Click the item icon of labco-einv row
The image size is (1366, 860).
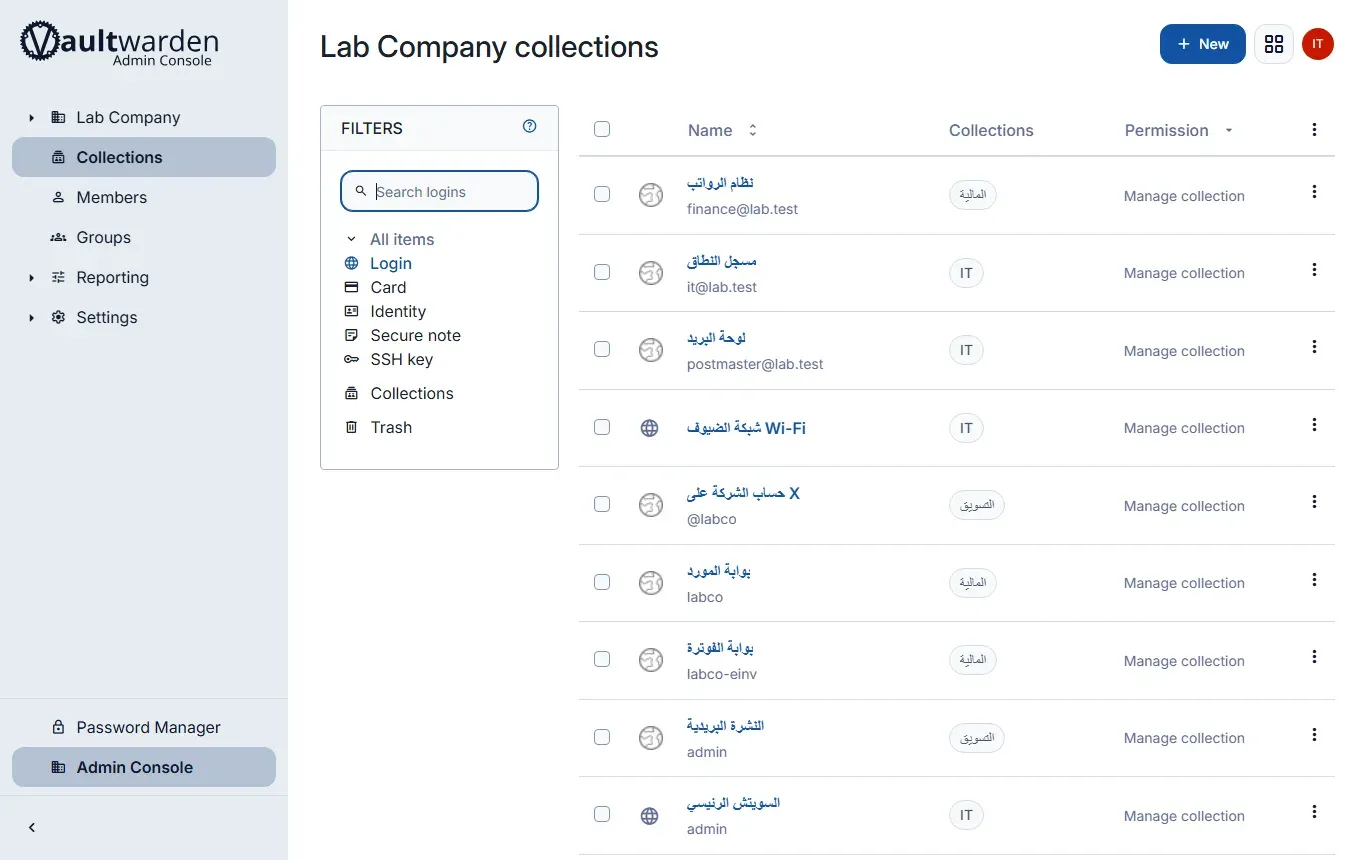click(651, 660)
